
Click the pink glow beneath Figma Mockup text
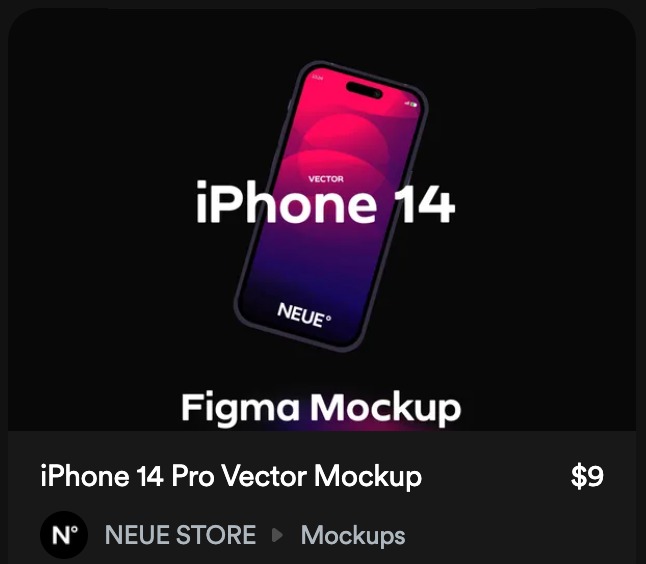(x=350, y=428)
